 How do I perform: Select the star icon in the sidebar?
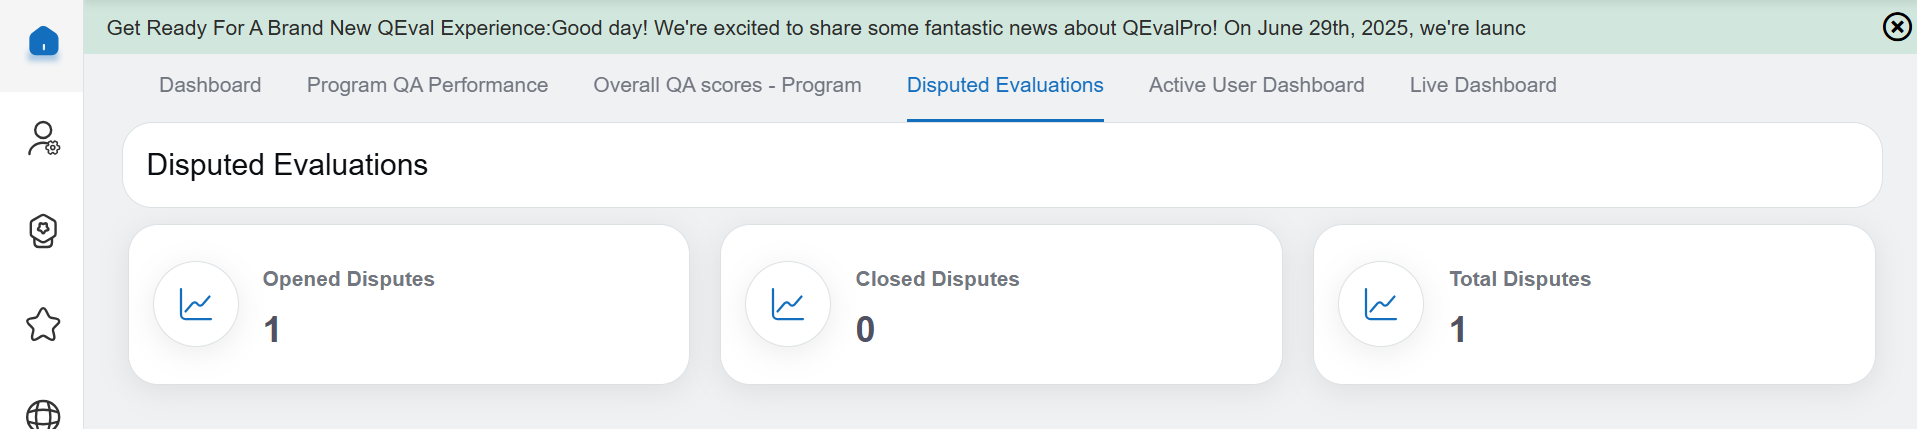point(43,324)
